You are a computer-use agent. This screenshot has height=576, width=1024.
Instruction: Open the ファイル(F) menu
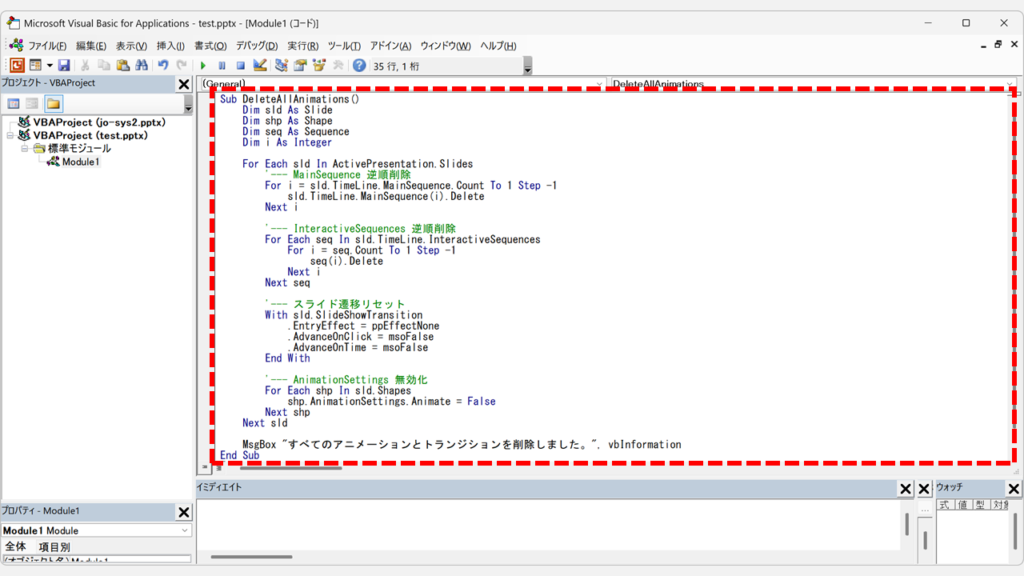pyautogui.click(x=47, y=46)
